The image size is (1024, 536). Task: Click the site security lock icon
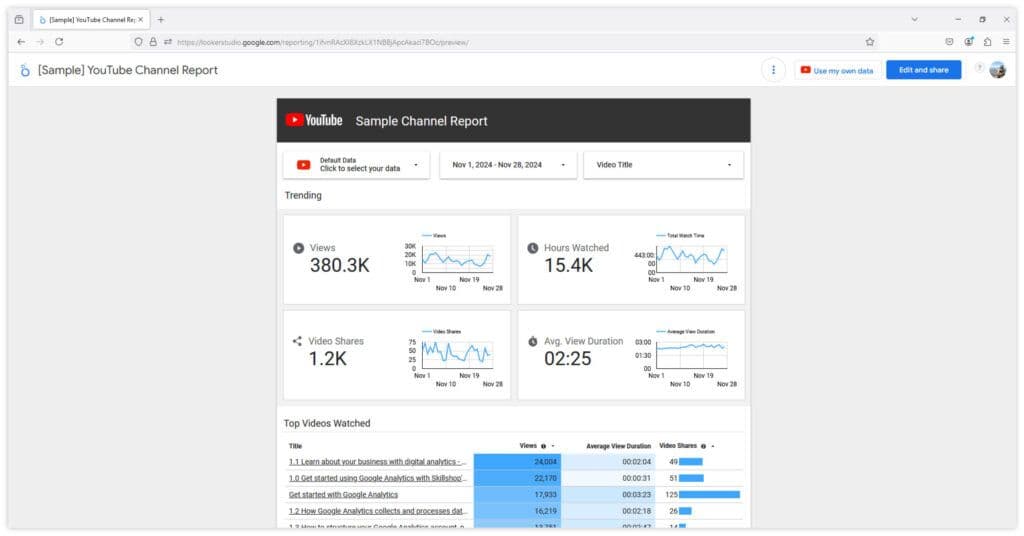153,42
